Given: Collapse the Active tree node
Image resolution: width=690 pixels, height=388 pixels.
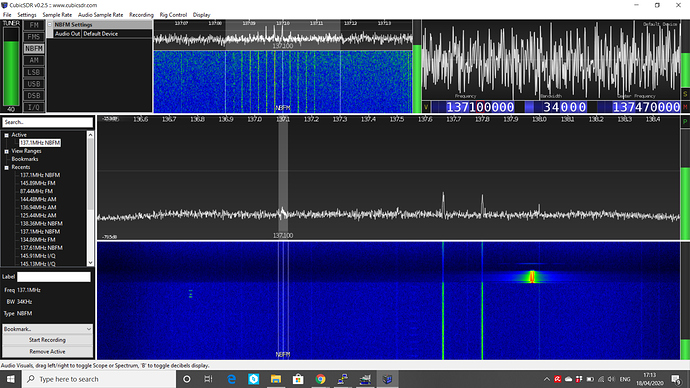Looking at the screenshot, I should [x=7, y=135].
